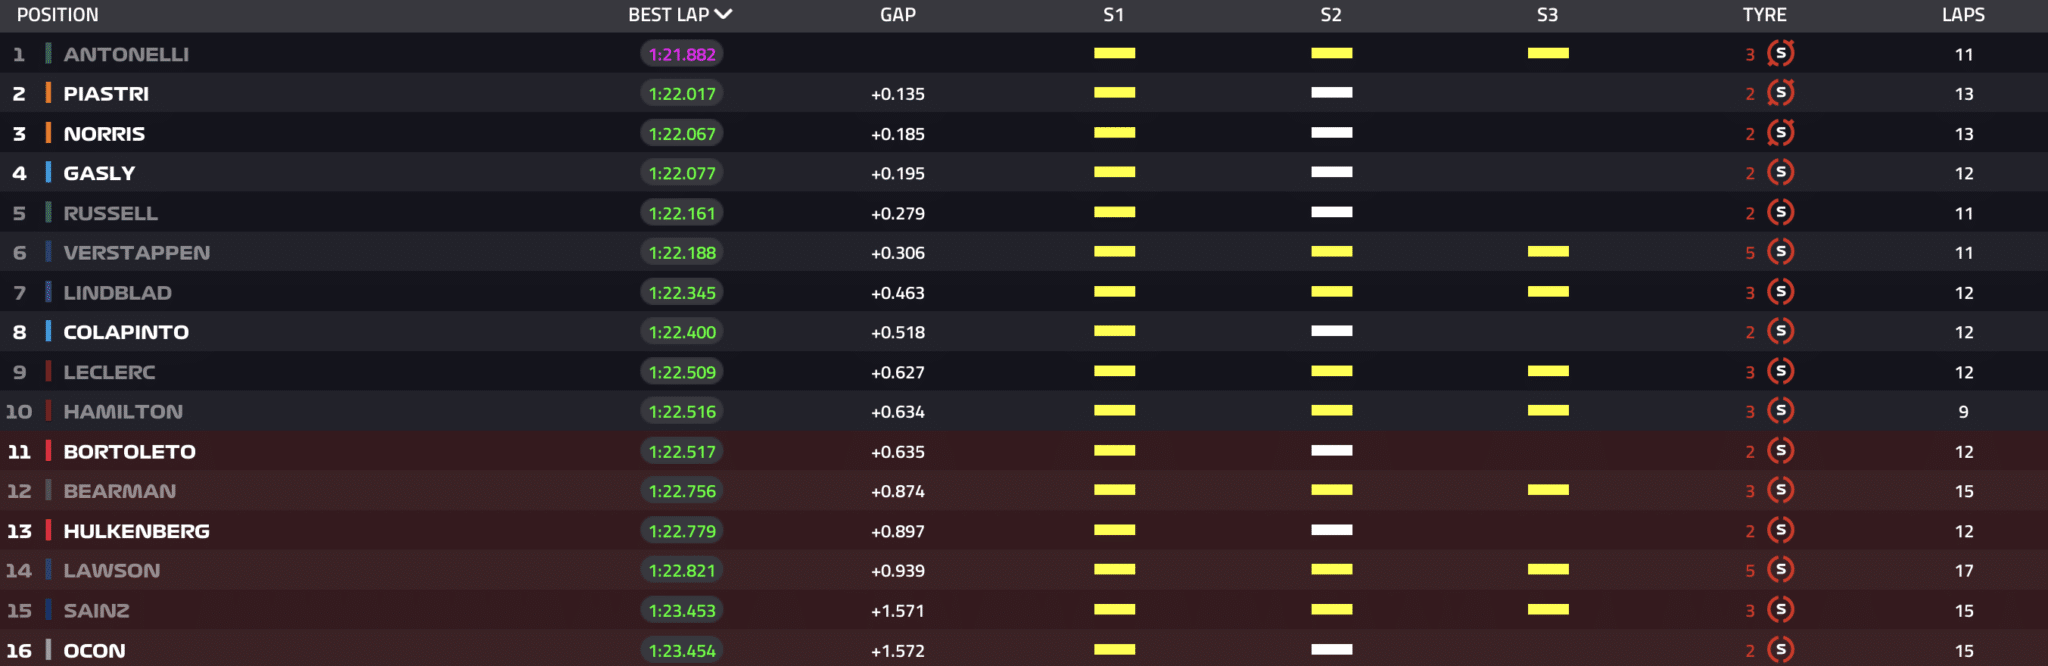Select driver name LINDBLAD
2048x666 pixels.
tap(118, 293)
